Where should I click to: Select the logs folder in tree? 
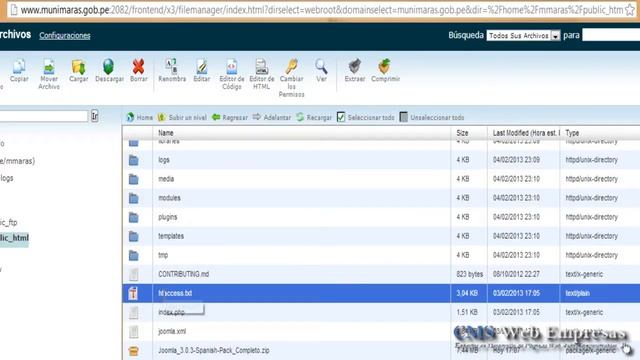[7, 178]
